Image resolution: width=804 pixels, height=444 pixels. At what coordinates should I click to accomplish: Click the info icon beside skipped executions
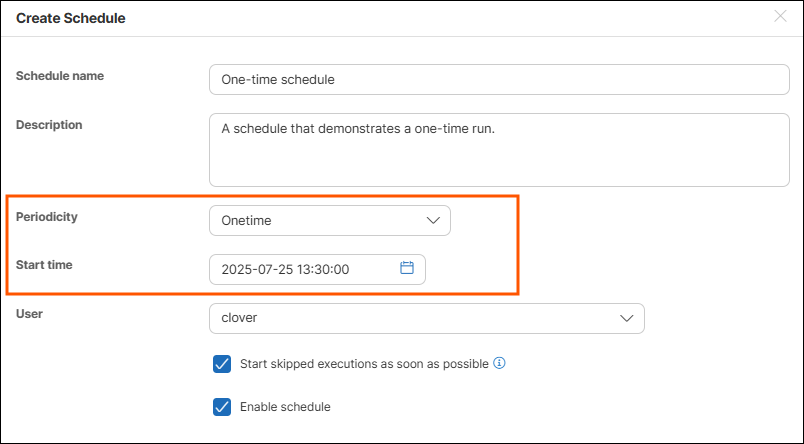point(499,363)
